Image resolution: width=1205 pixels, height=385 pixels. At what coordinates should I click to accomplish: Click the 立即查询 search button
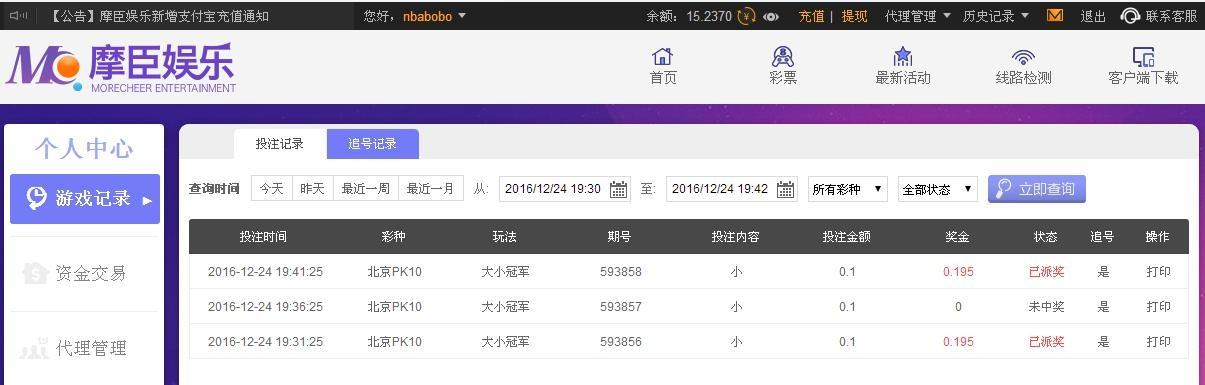click(x=1036, y=189)
